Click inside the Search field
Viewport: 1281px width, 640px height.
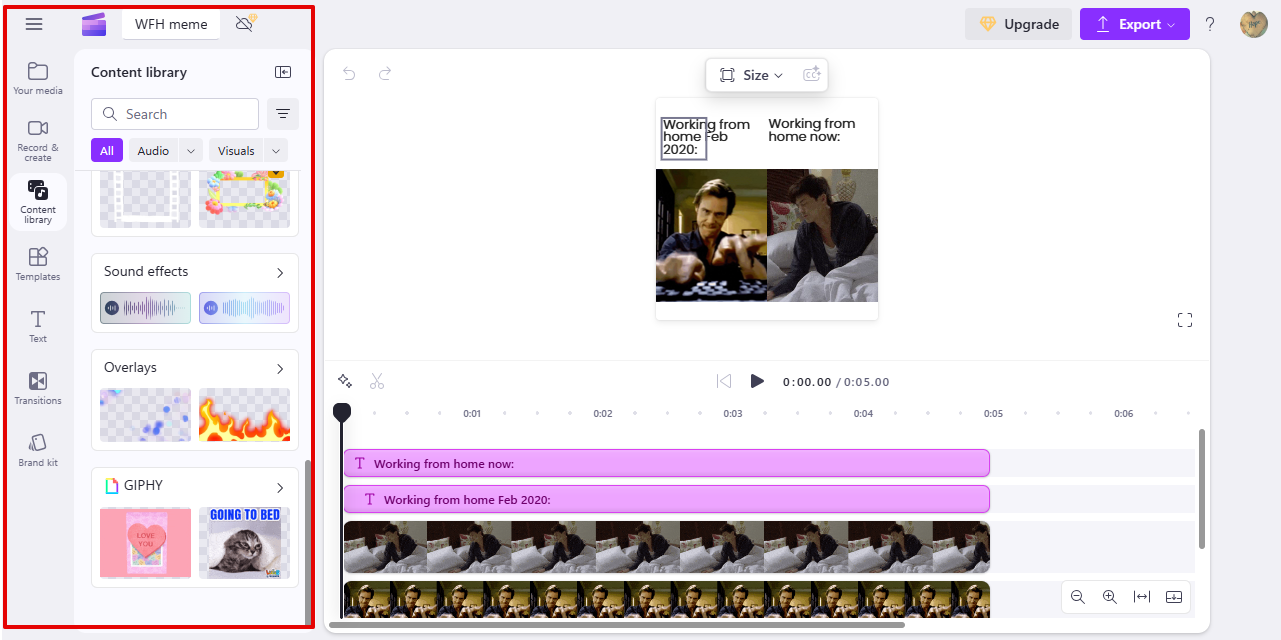[x=175, y=113]
